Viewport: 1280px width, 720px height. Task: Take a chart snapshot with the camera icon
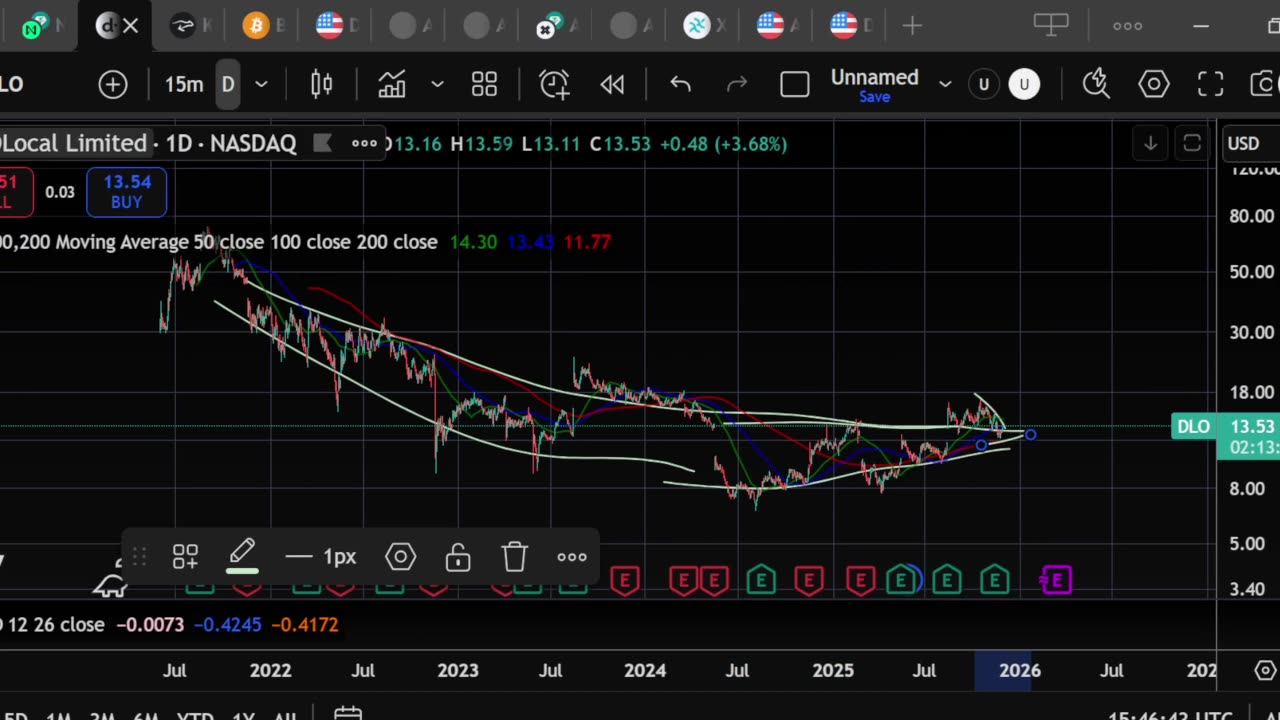point(1266,85)
